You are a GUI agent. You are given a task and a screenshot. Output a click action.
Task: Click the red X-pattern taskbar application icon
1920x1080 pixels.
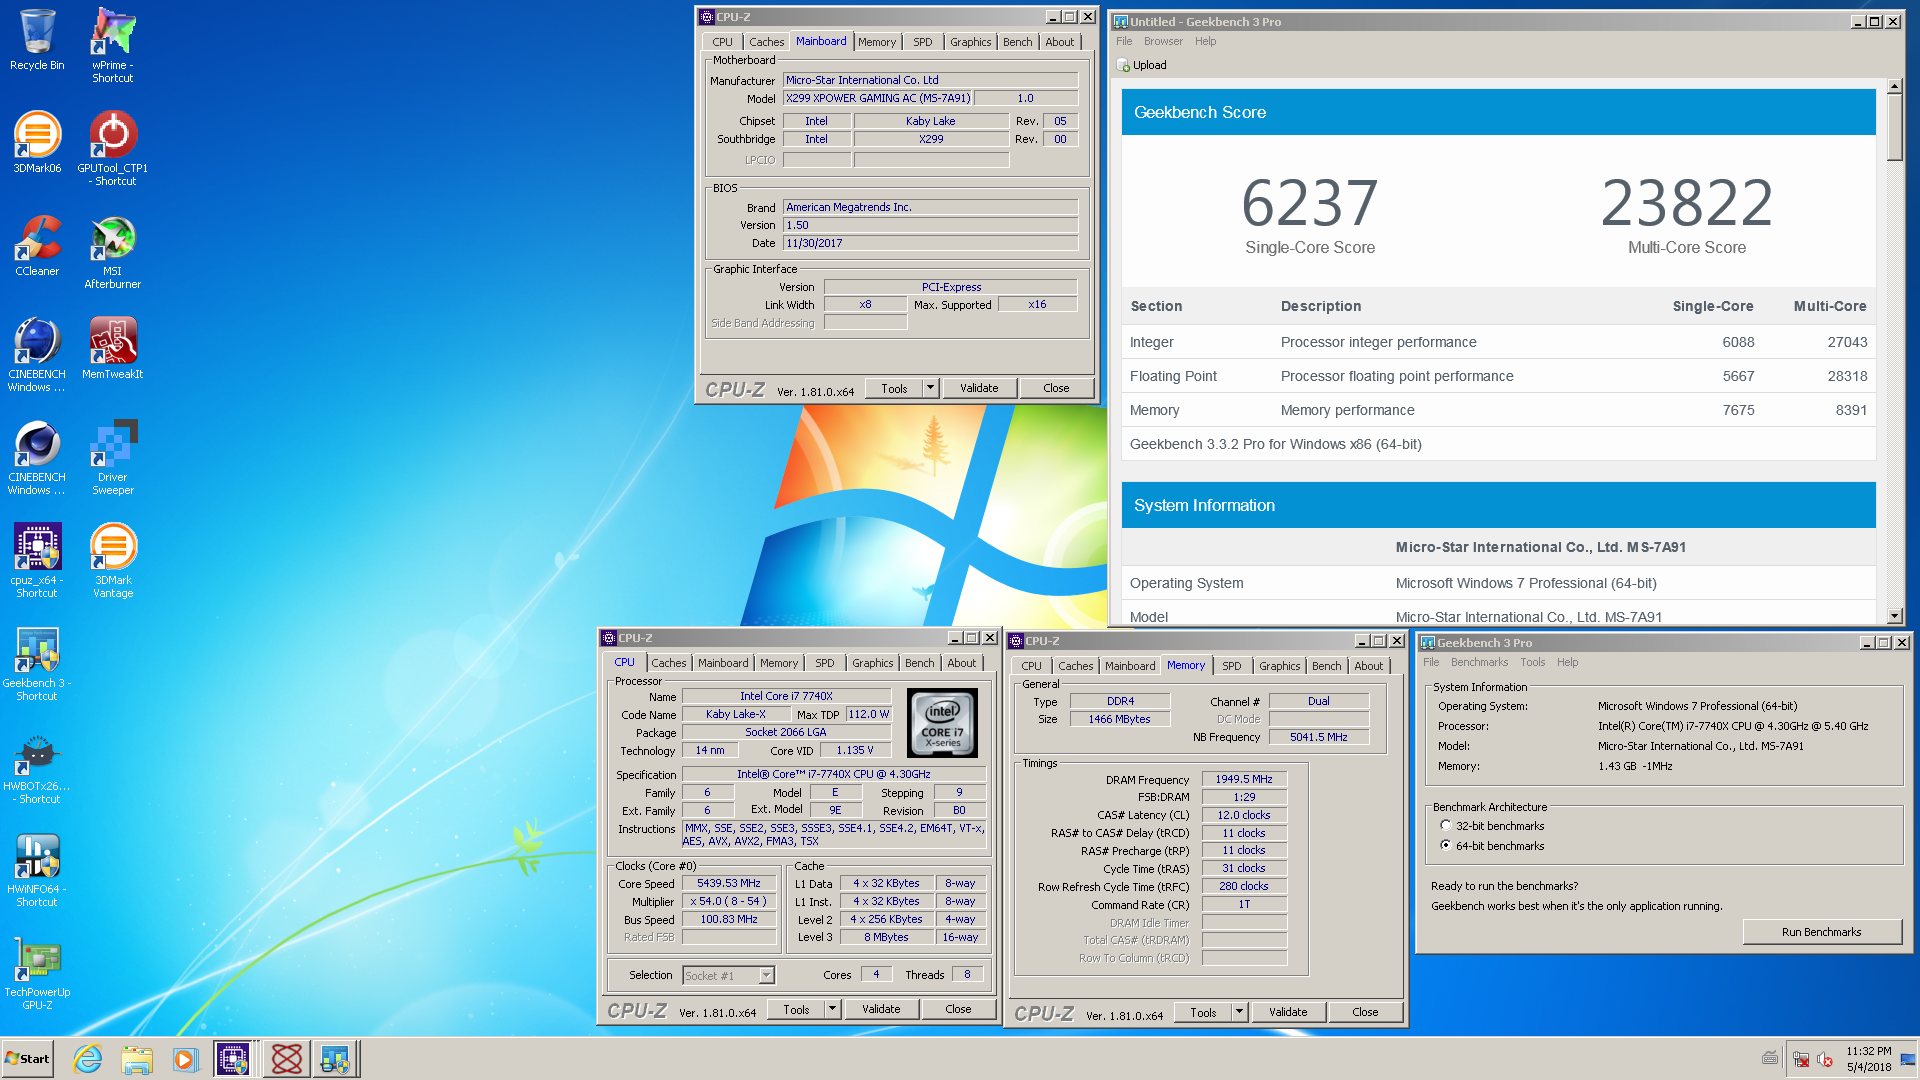coord(287,1059)
